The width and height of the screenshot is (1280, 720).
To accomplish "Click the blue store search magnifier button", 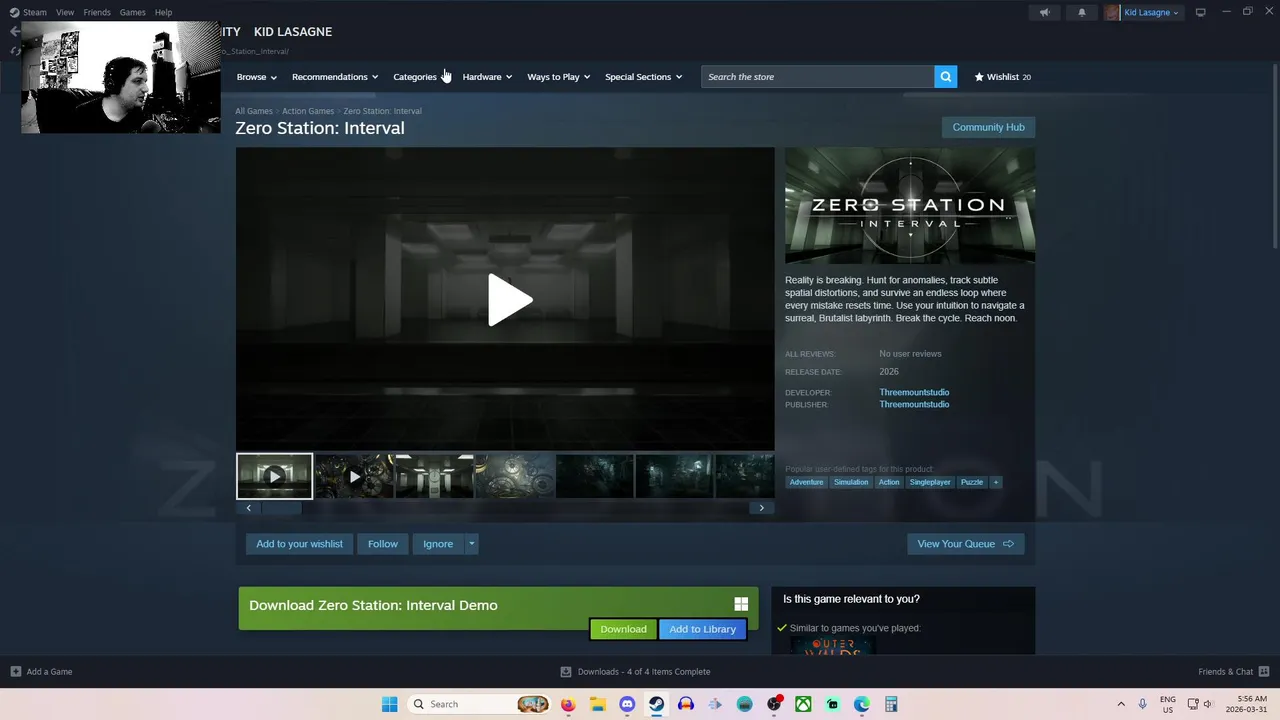I will coord(945,77).
